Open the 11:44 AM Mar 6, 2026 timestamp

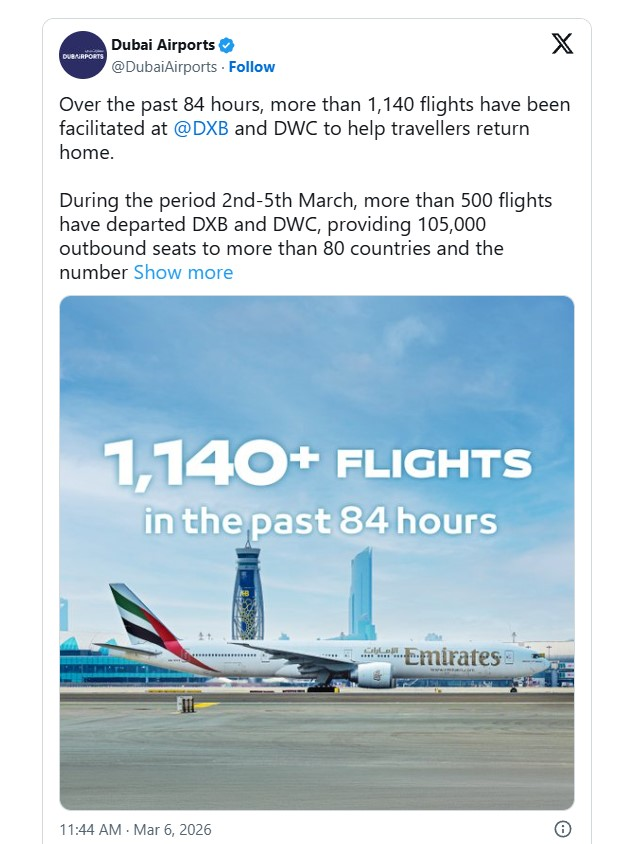click(x=135, y=830)
